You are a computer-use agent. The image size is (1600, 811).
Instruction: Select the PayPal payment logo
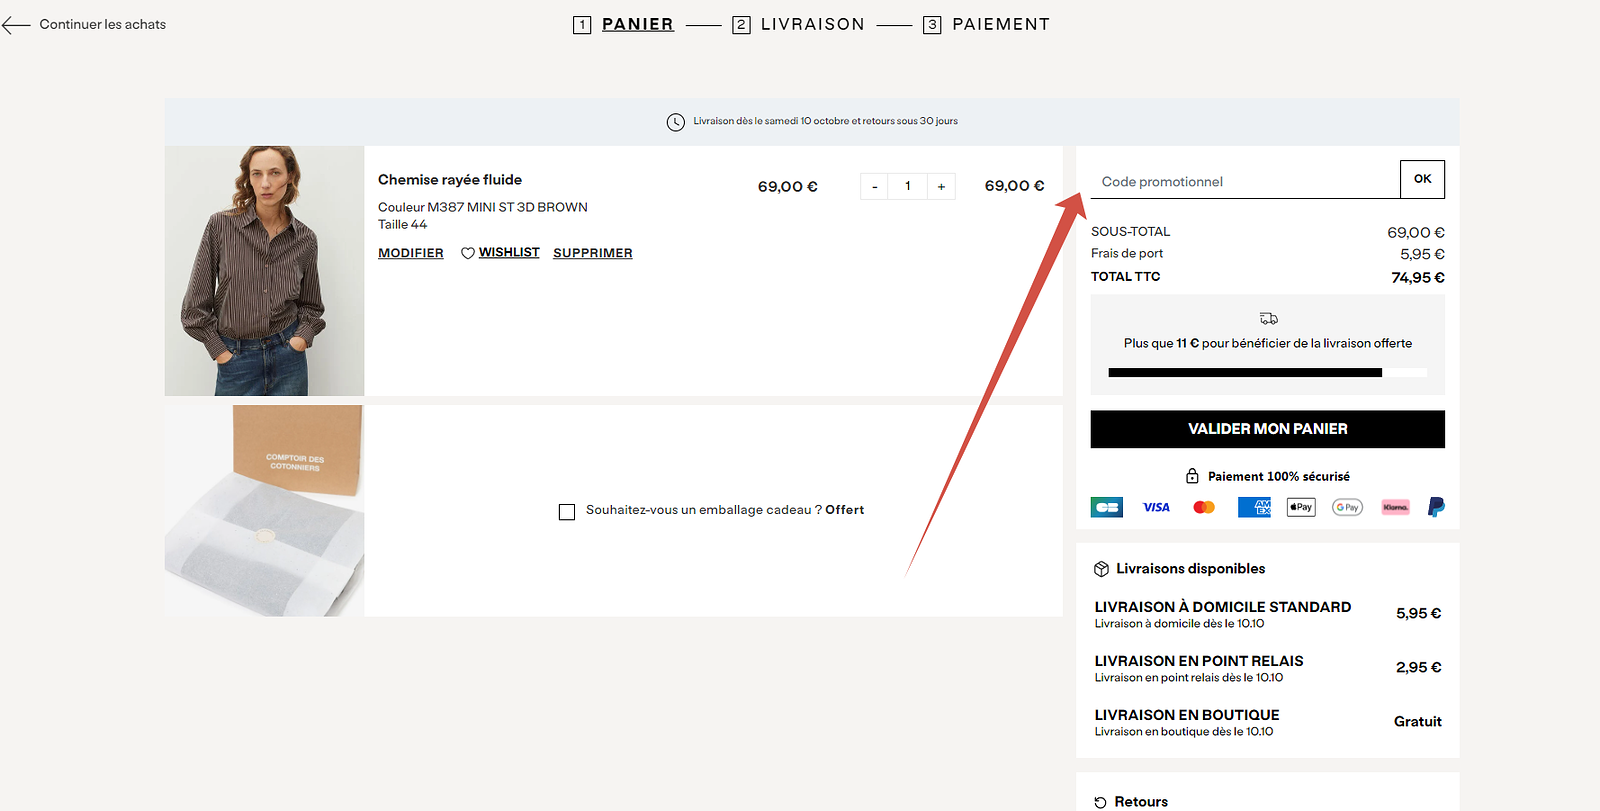[x=1436, y=507]
